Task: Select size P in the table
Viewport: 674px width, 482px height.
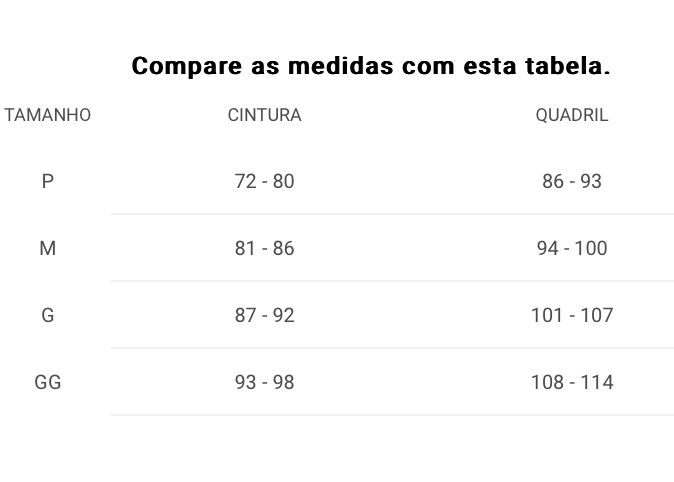Action: coord(48,181)
